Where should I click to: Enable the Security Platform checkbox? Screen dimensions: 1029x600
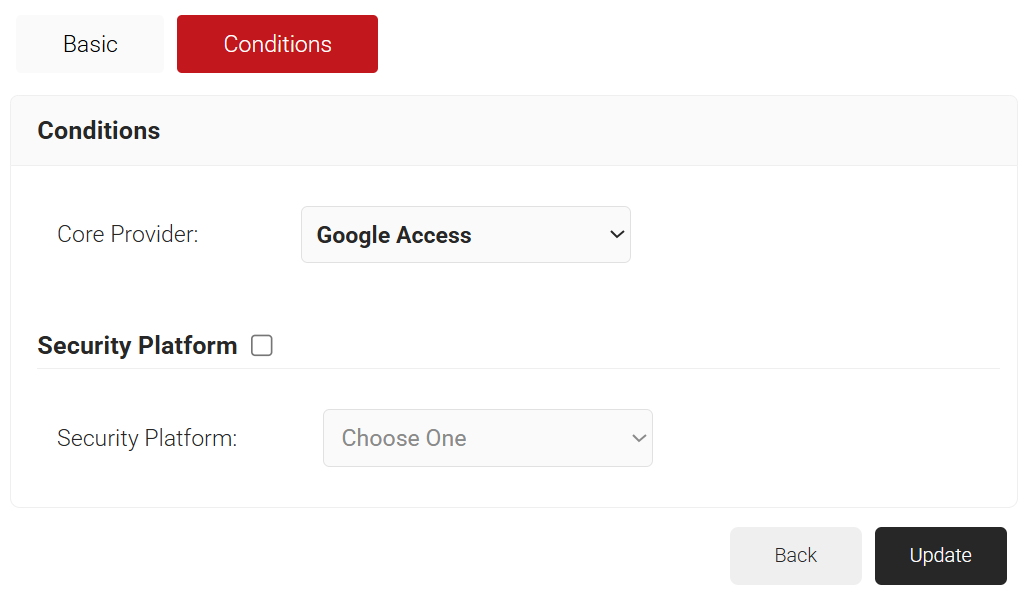pos(262,346)
